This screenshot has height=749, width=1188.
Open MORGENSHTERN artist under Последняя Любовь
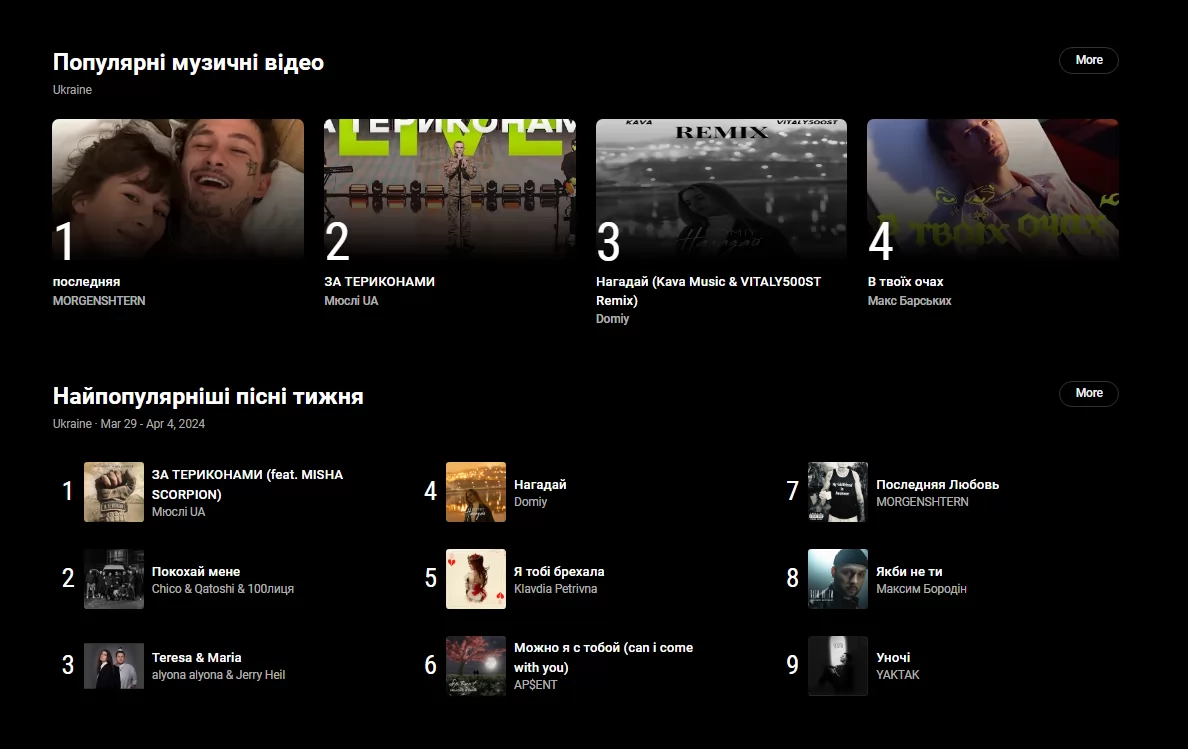point(922,501)
